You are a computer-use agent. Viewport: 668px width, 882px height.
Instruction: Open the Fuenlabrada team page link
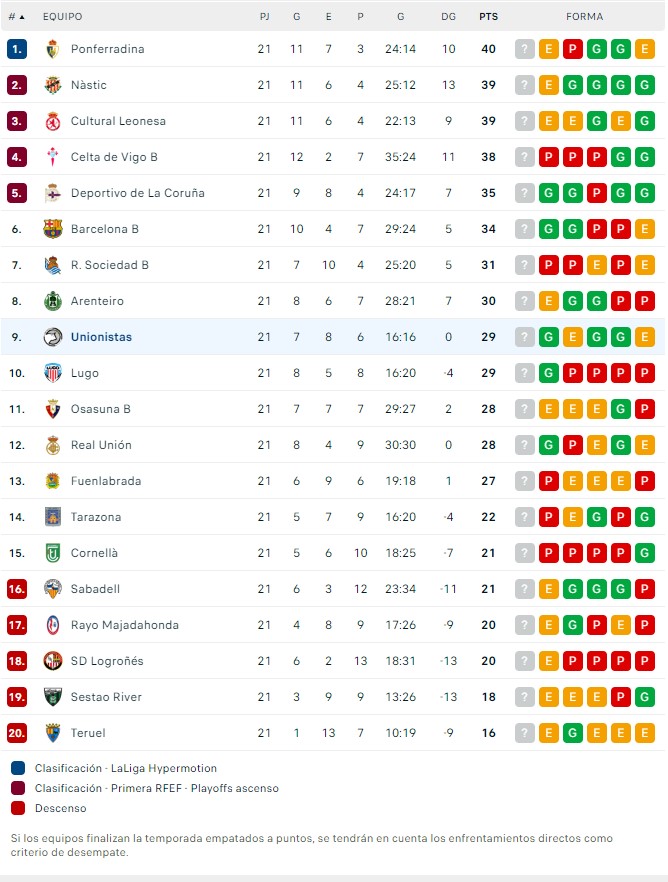click(x=106, y=481)
